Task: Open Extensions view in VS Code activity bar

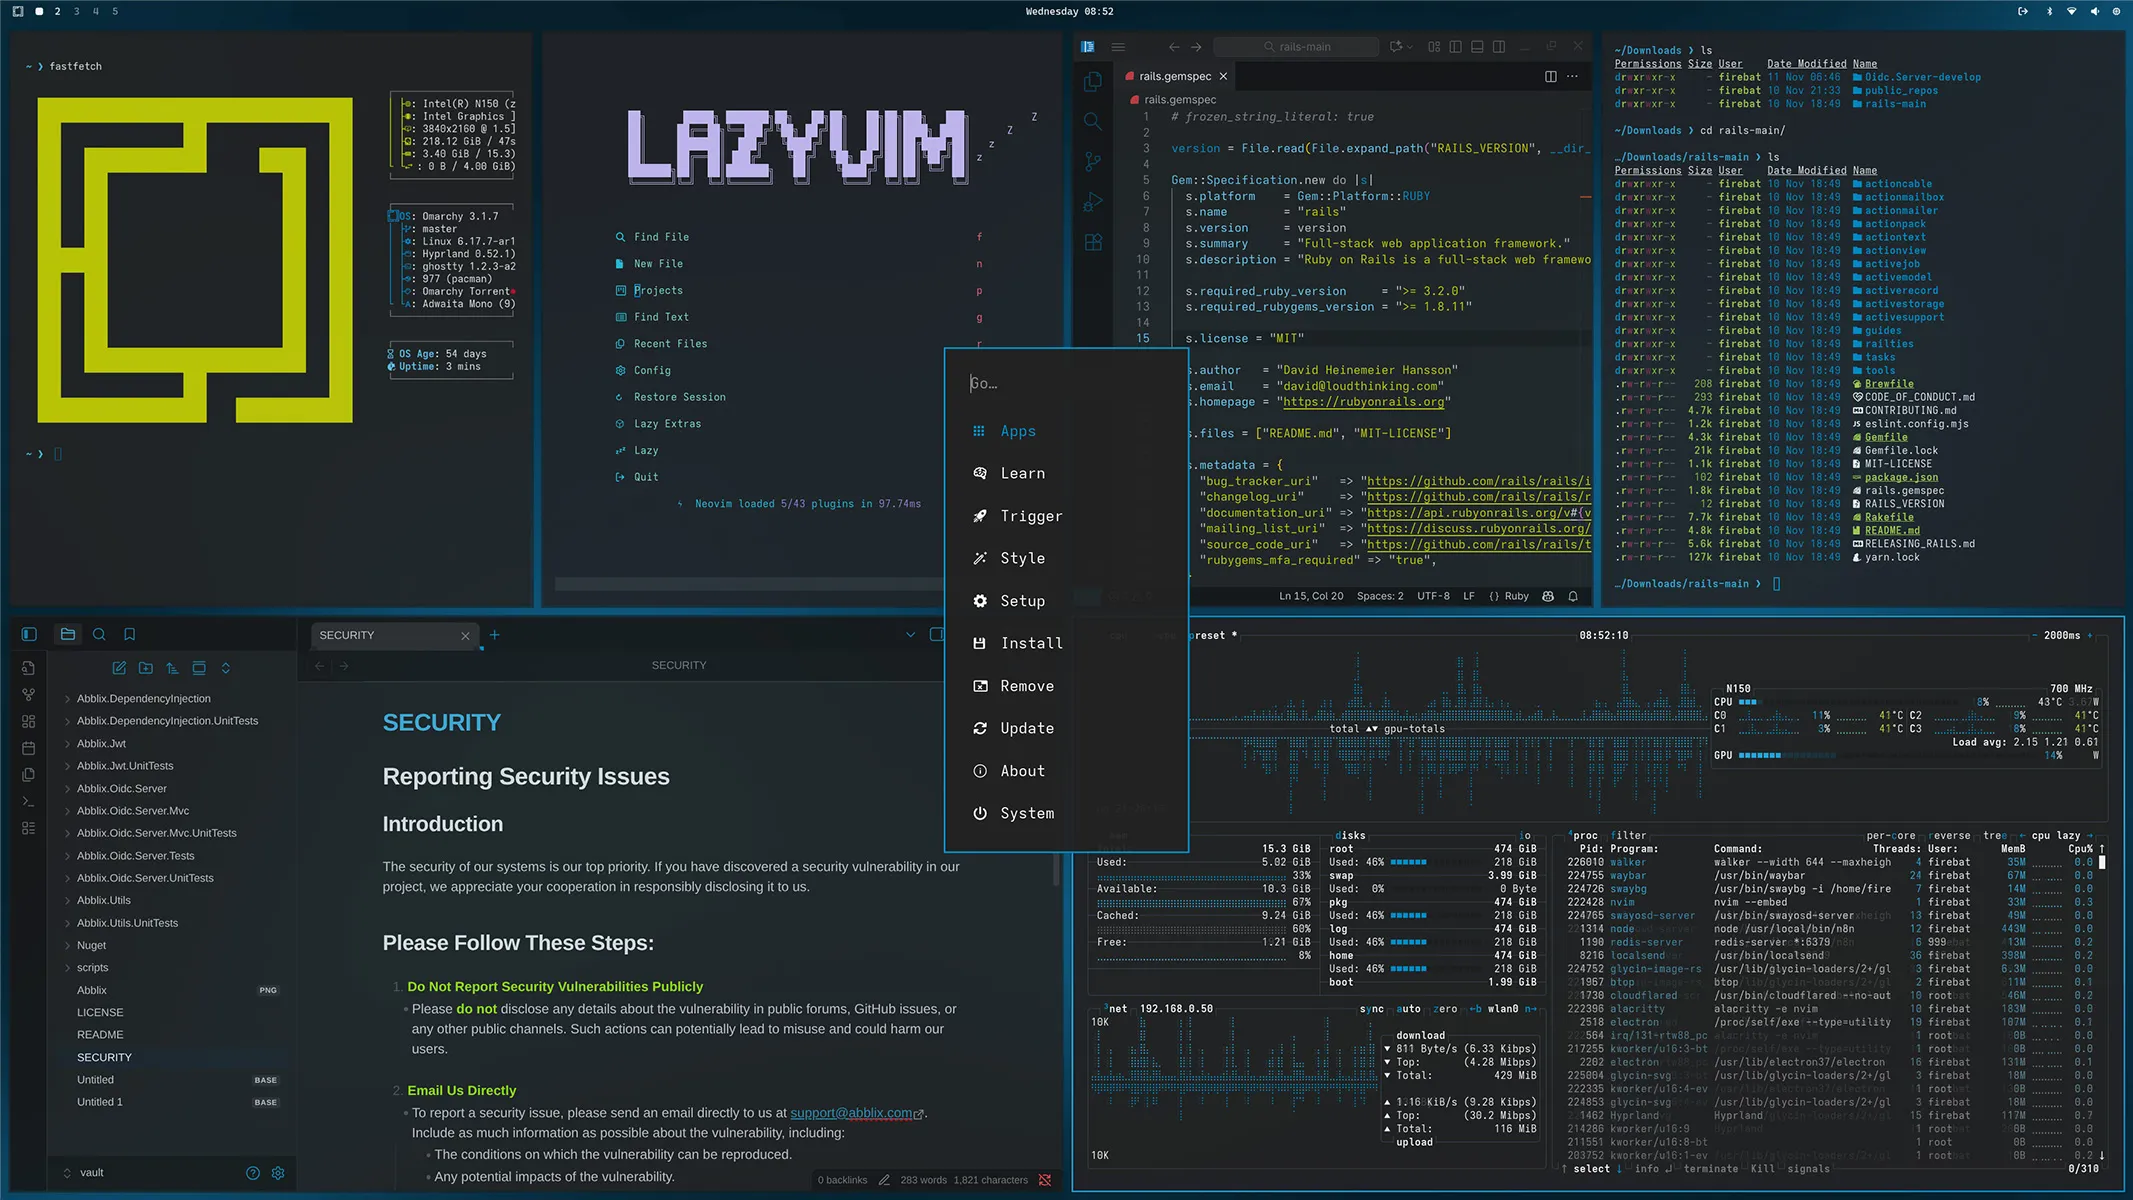Action: (1093, 243)
